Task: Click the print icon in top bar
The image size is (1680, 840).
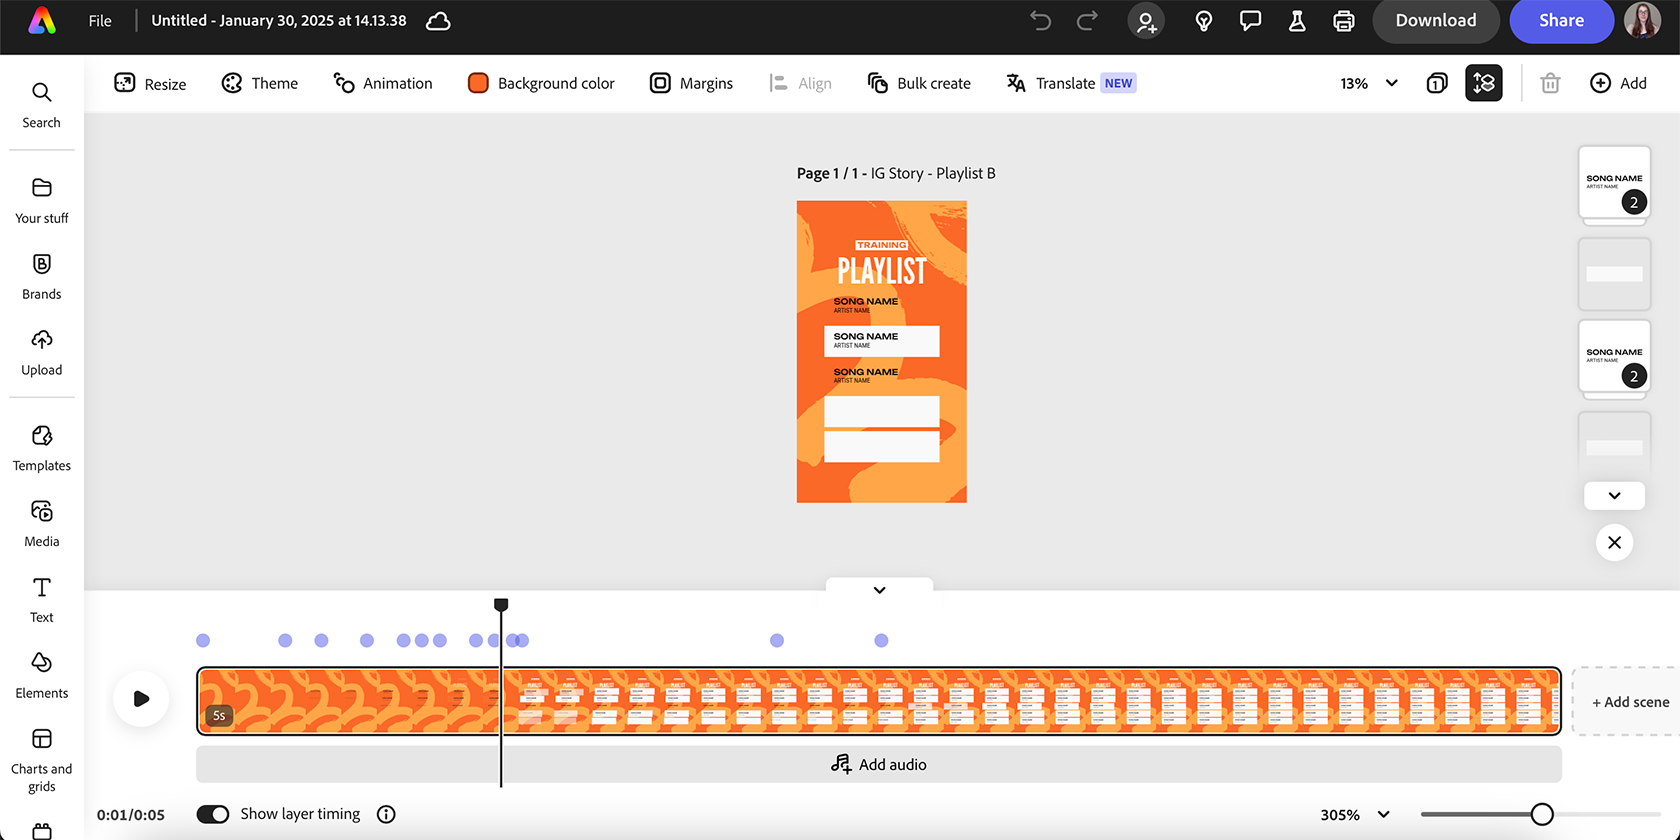Action: point(1344,21)
